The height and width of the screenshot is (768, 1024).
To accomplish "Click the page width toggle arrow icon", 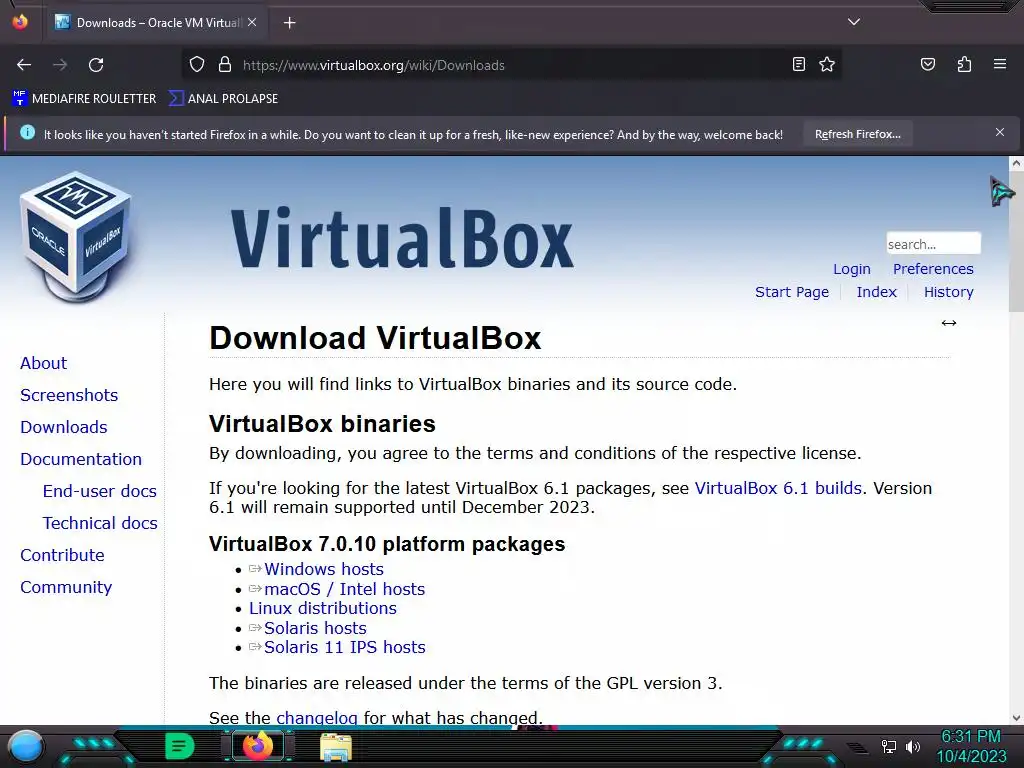I will click(949, 323).
